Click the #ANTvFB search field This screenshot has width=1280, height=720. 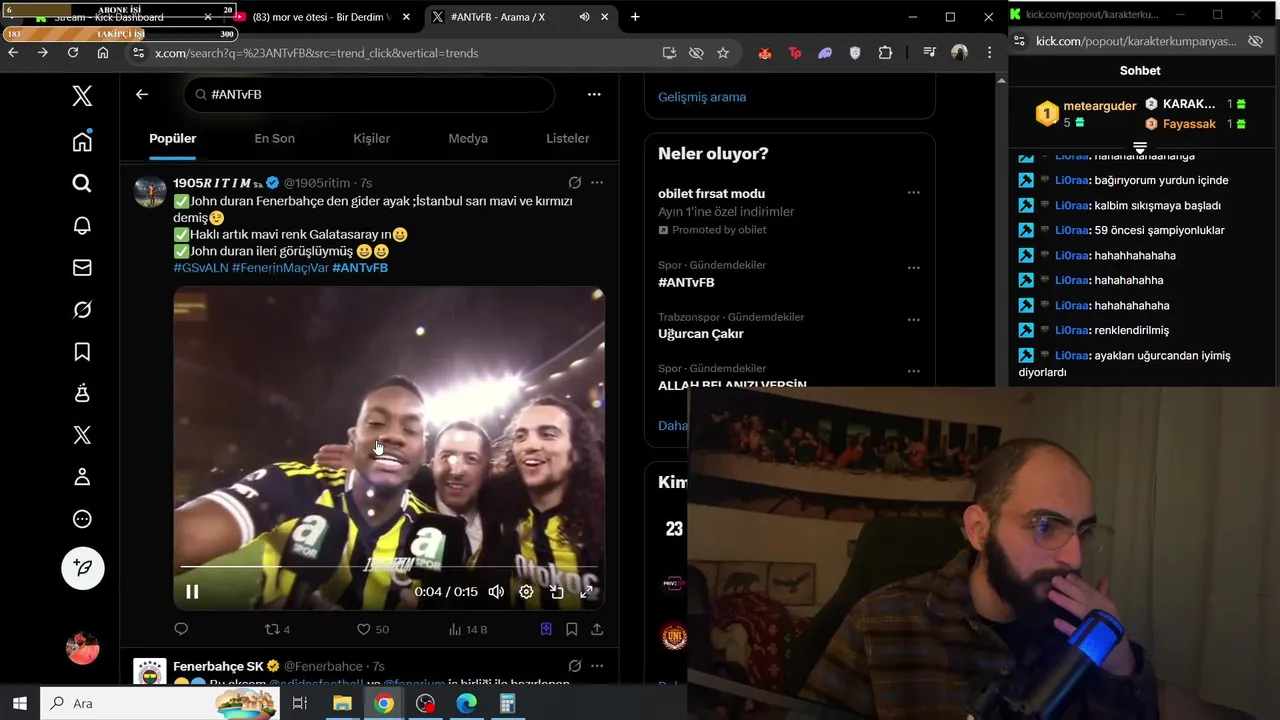(x=369, y=94)
